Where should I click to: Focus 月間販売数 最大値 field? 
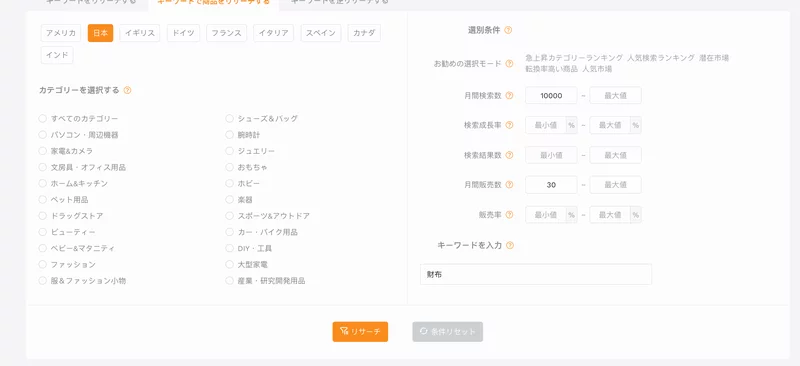[x=615, y=185]
